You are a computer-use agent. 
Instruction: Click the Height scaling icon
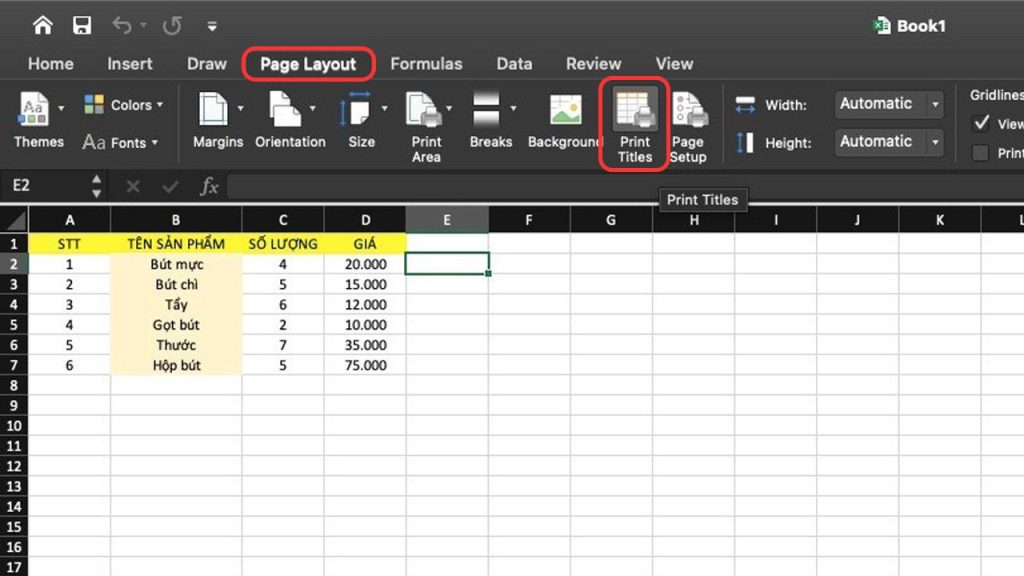744,142
